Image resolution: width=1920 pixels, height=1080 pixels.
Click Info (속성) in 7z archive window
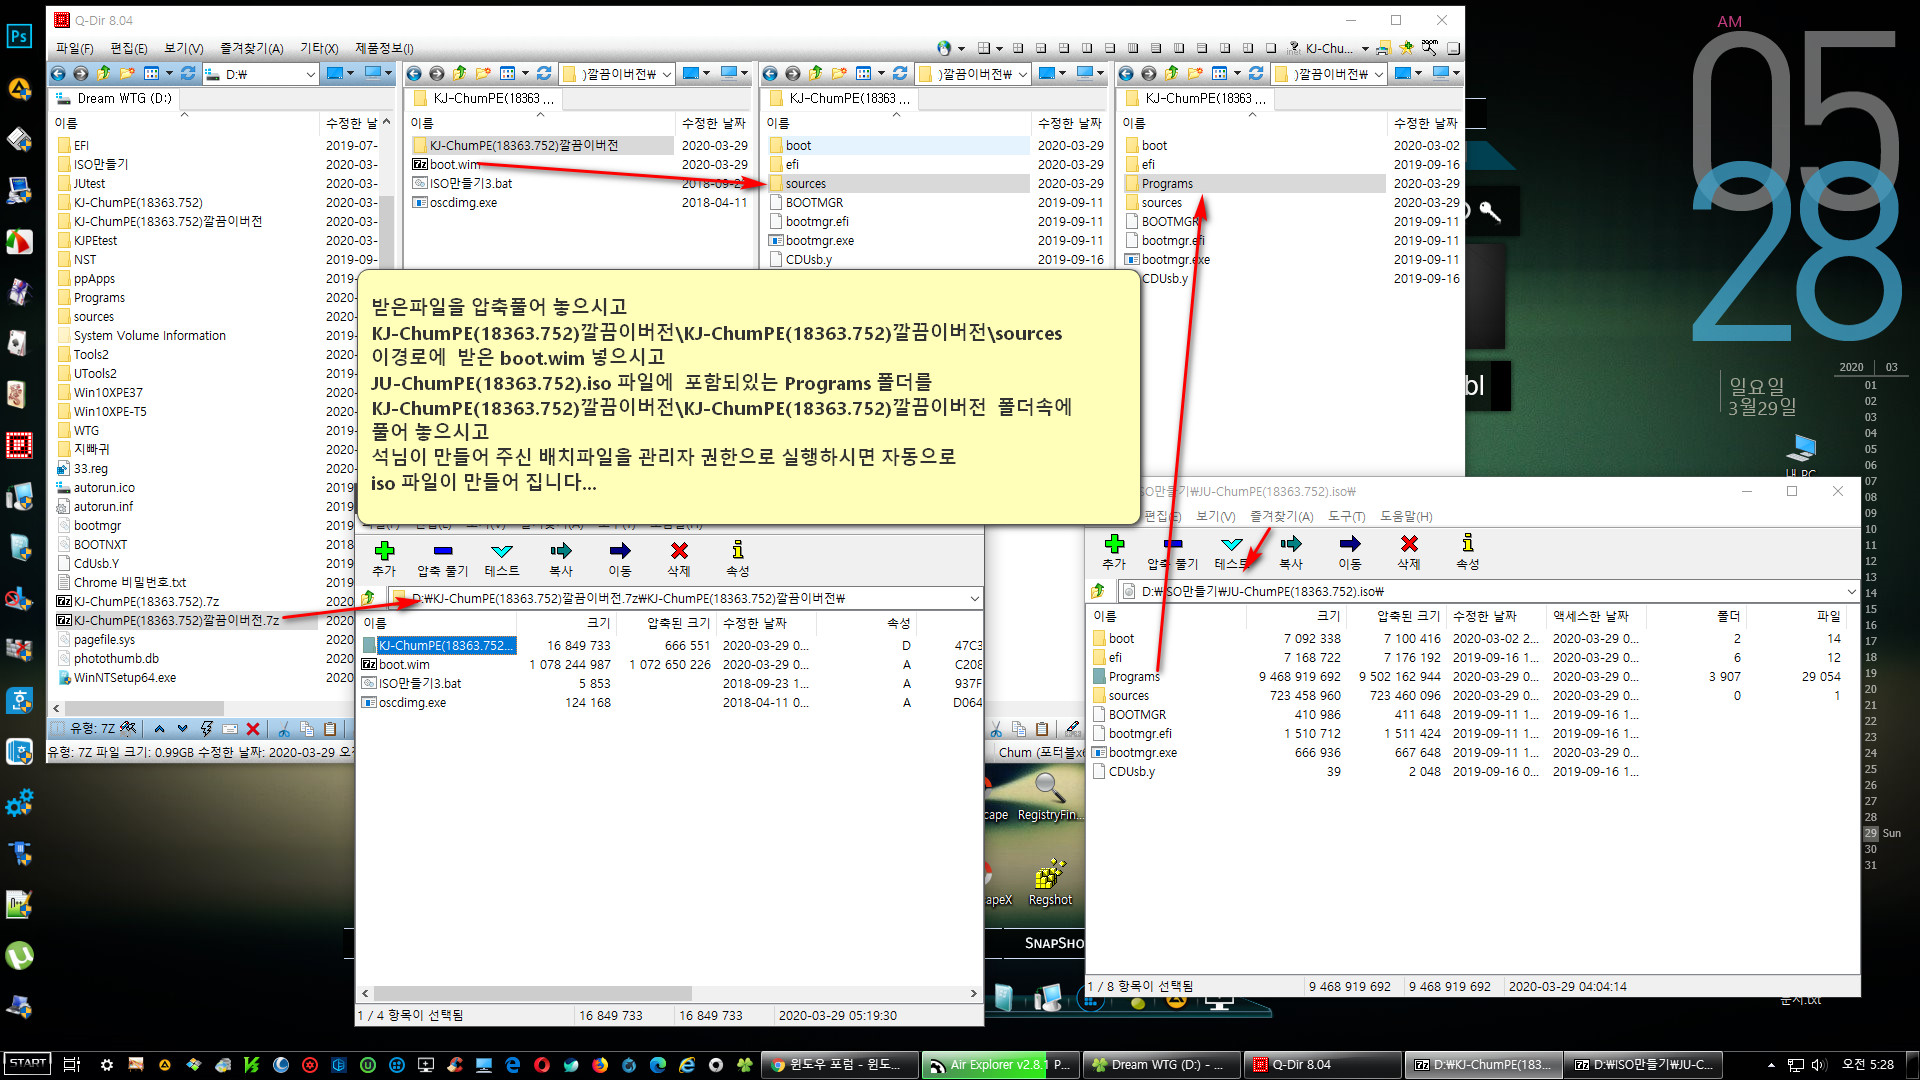point(738,558)
